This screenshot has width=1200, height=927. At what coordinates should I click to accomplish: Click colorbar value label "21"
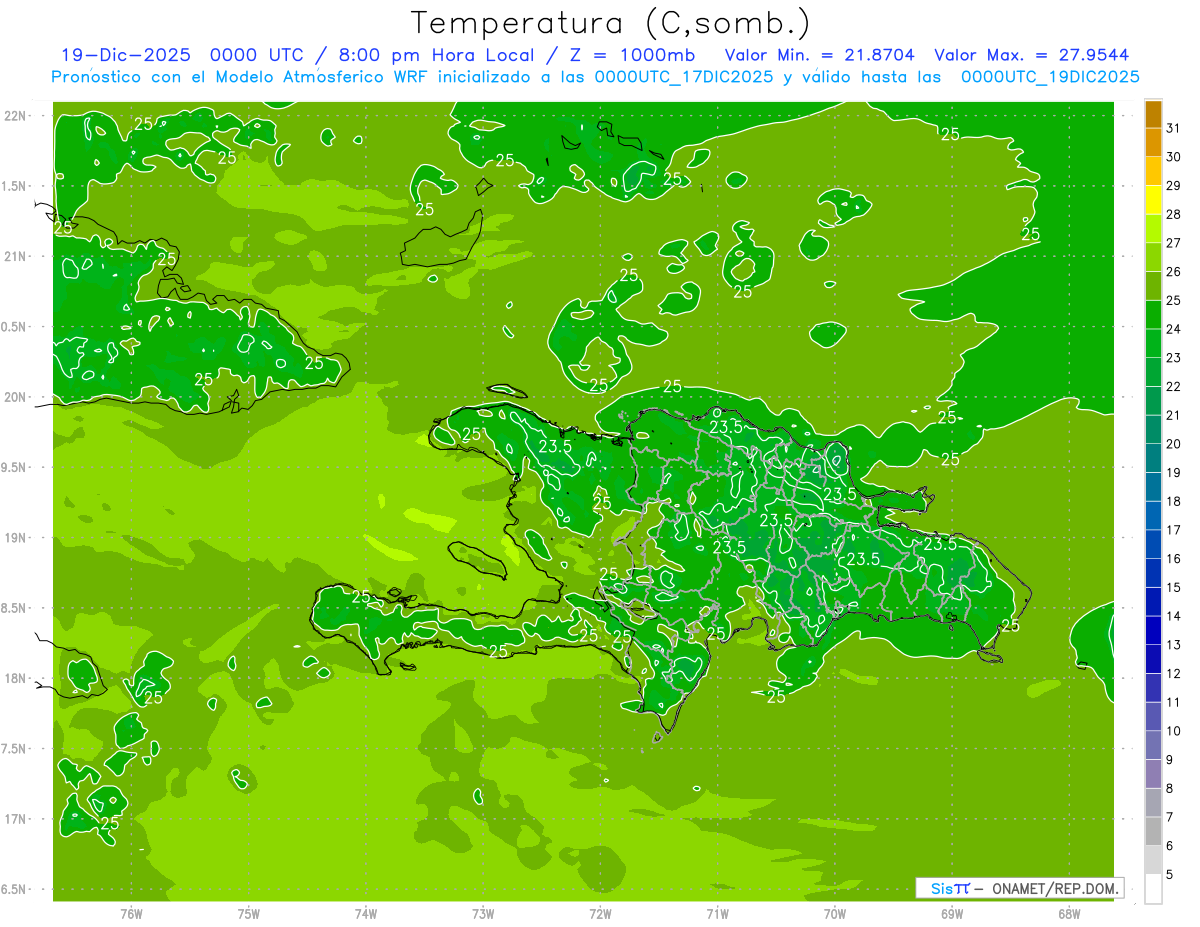(1173, 415)
